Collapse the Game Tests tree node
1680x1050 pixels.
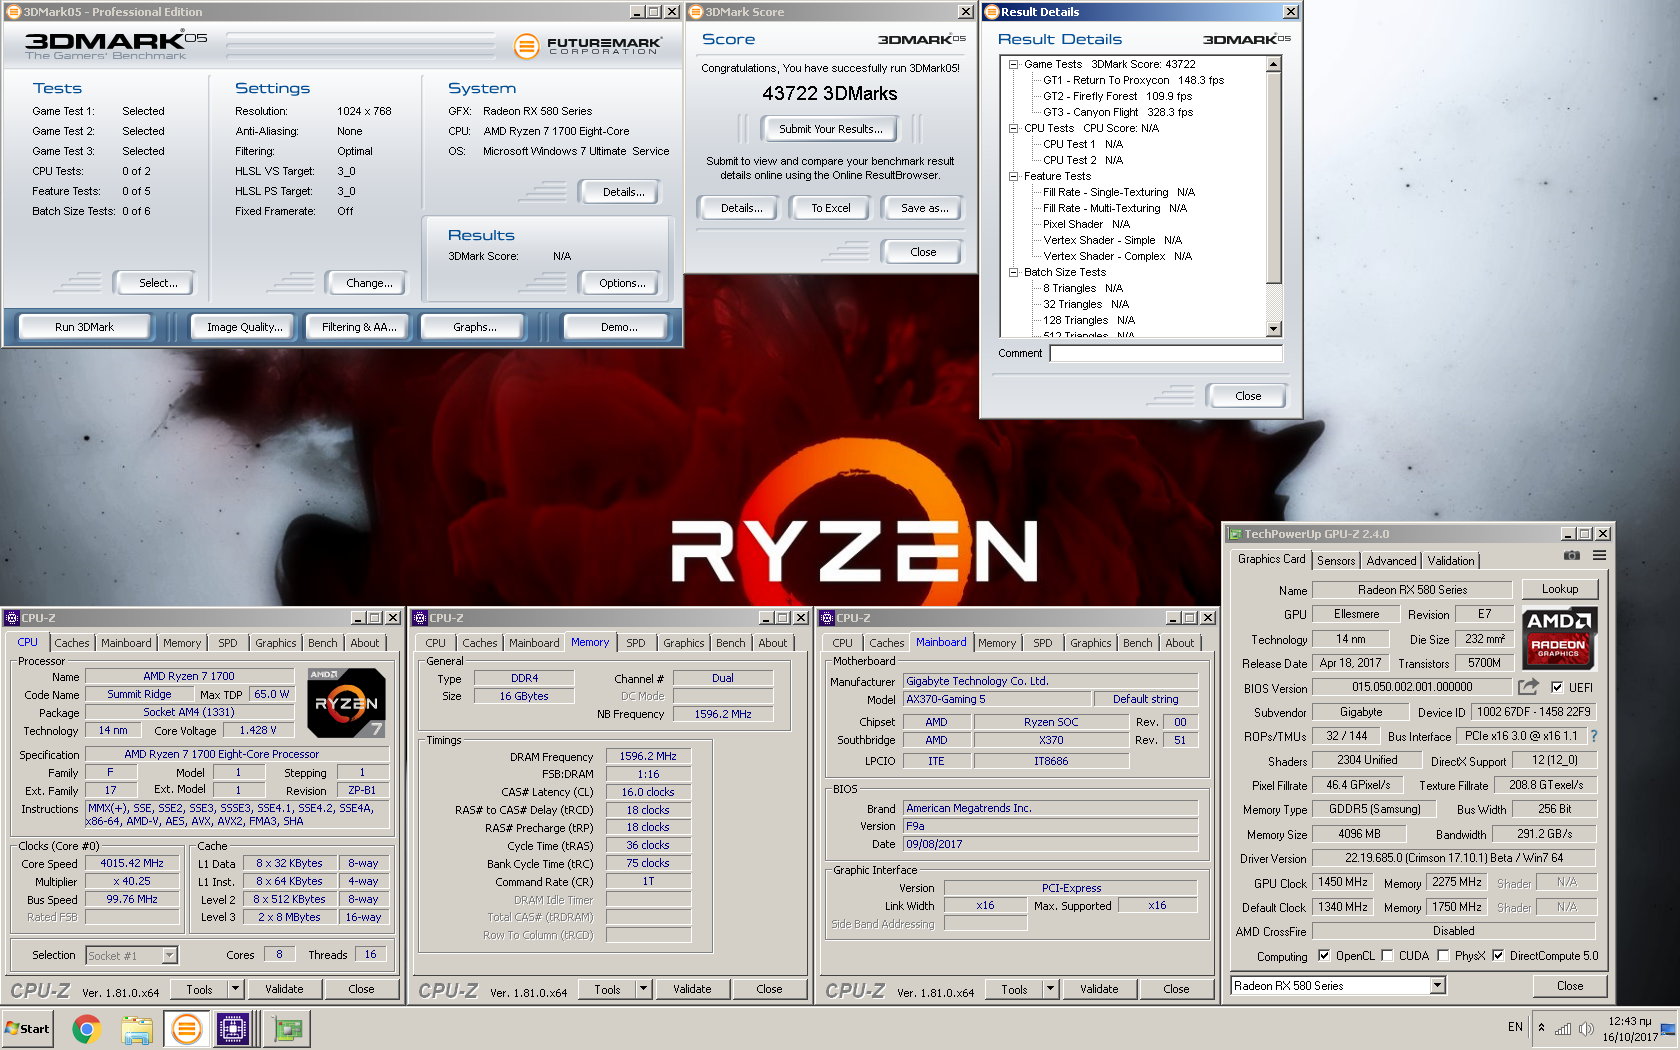pyautogui.click(x=1013, y=64)
